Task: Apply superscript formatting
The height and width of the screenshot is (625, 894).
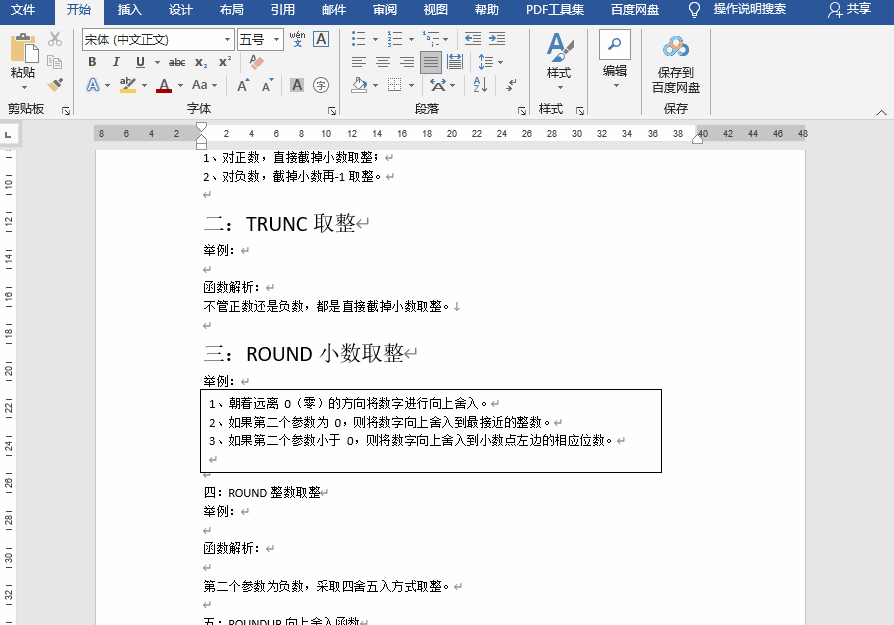Action: (225, 62)
